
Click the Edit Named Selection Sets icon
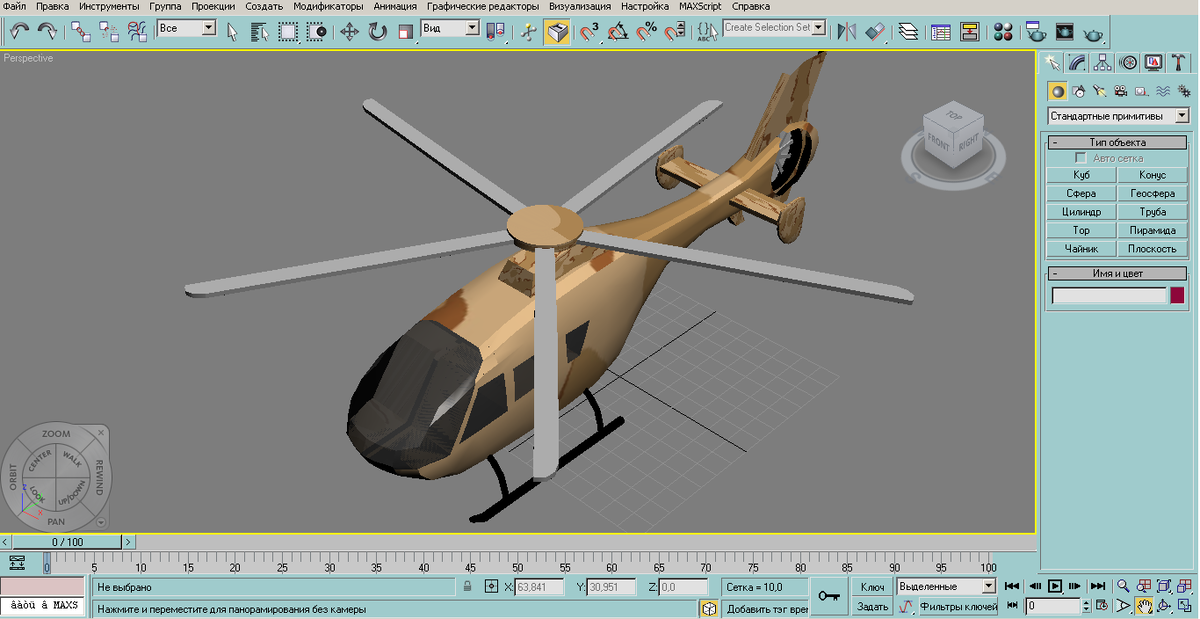tap(705, 31)
